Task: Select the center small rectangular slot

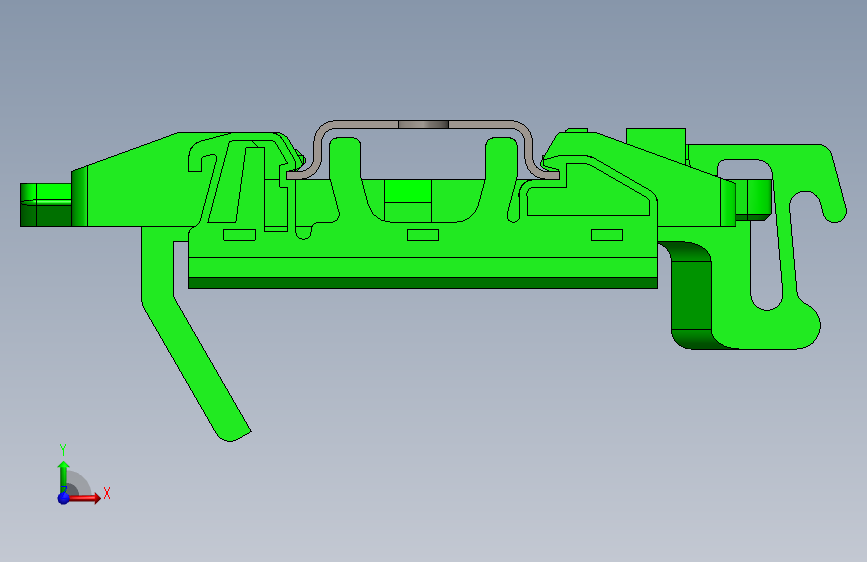Action: click(x=423, y=235)
